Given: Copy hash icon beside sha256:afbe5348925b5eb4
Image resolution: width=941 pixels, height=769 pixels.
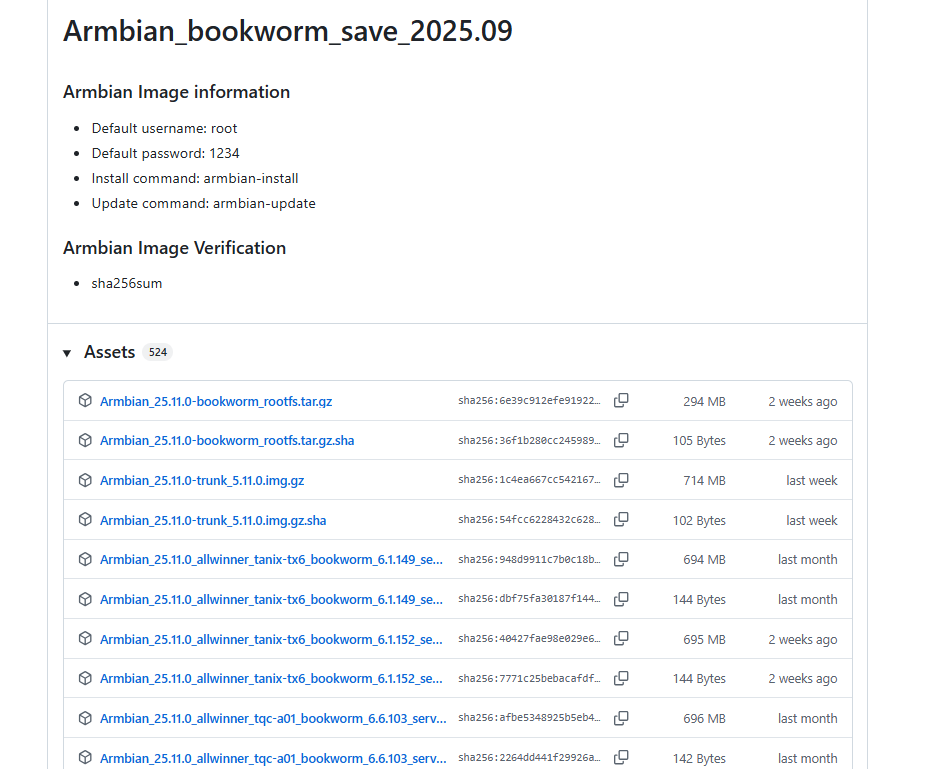Looking at the screenshot, I should click(x=621, y=717).
